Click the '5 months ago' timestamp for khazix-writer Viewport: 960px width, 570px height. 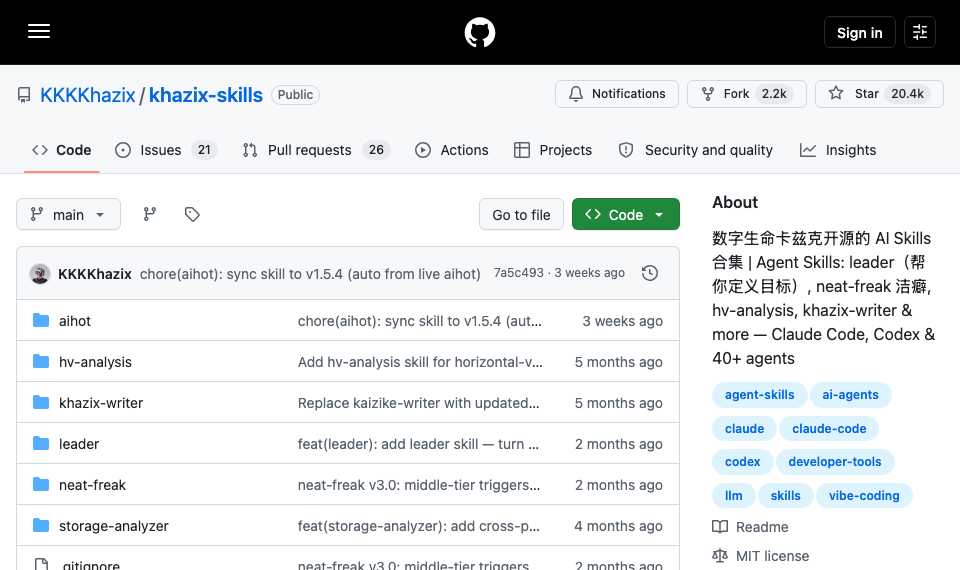click(x=618, y=403)
